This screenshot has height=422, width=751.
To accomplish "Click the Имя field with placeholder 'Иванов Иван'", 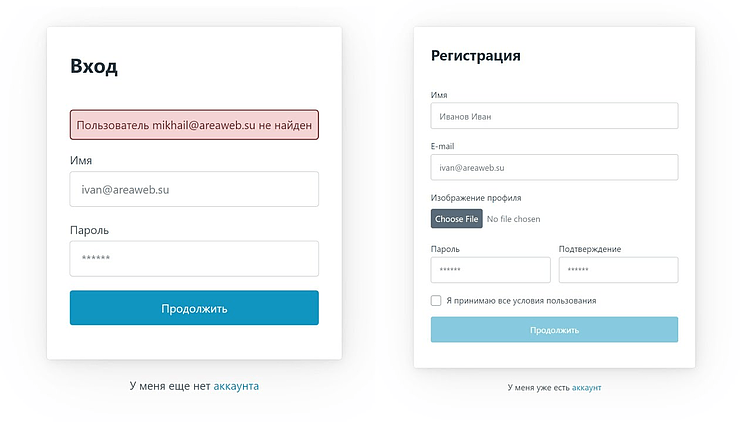I will pos(554,116).
